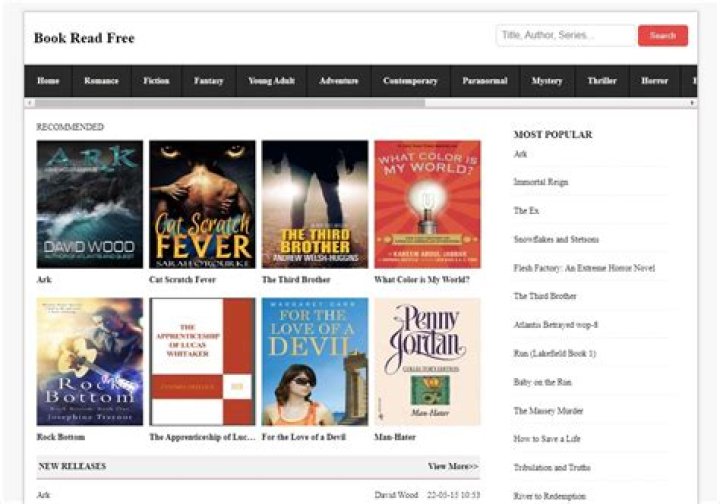Image resolution: width=720 pixels, height=504 pixels.
Task: Click What Color is My World? title link
Action: [422, 280]
